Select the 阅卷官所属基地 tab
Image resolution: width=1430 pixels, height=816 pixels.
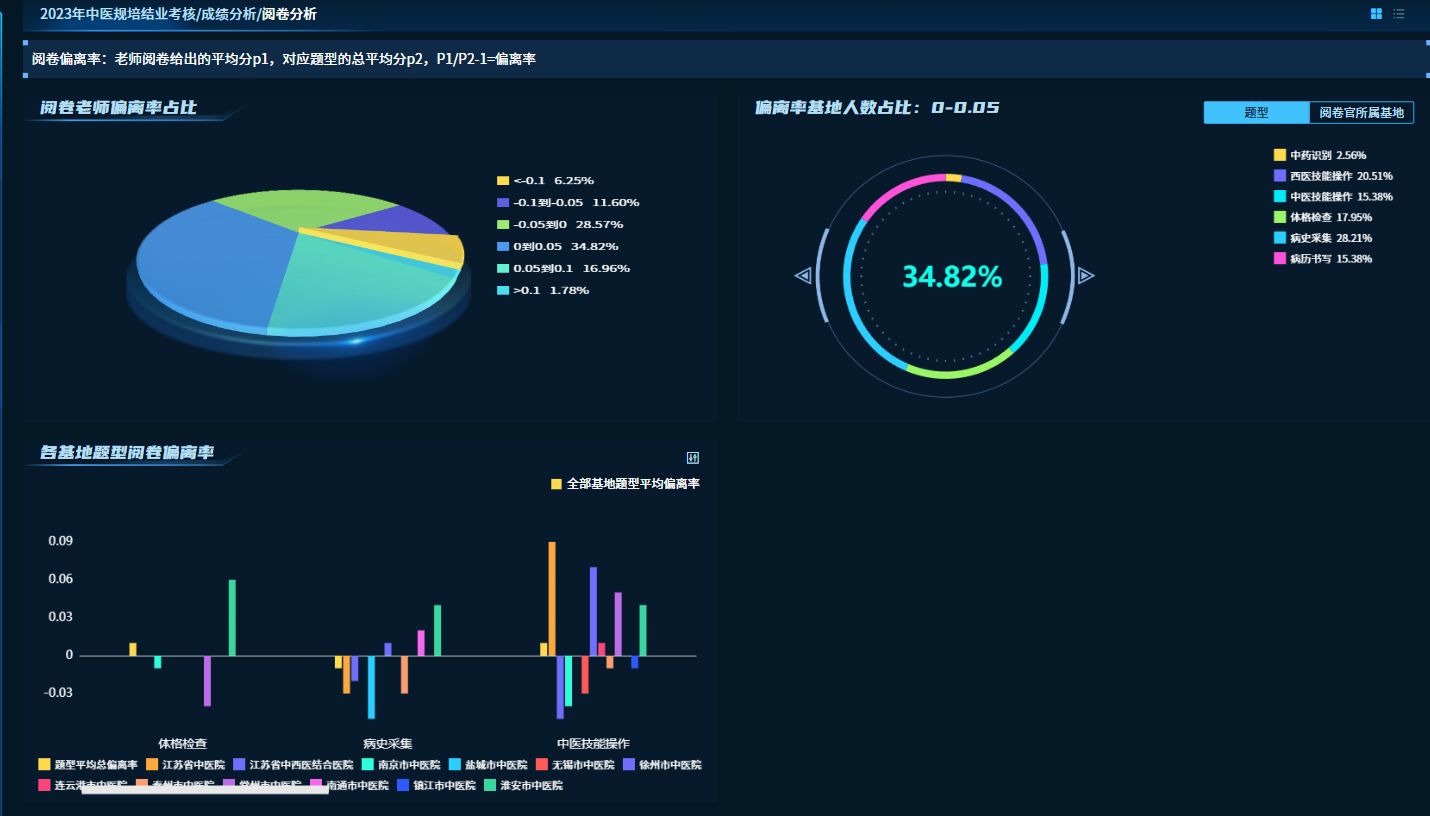pos(1361,113)
